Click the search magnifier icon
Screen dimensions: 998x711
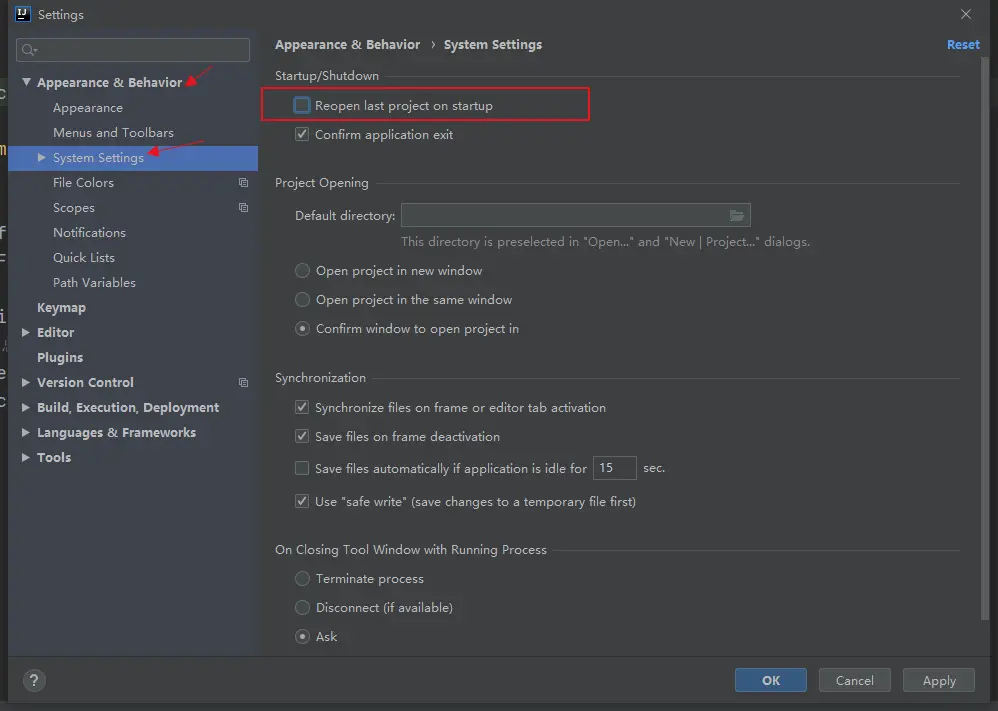click(x=29, y=50)
